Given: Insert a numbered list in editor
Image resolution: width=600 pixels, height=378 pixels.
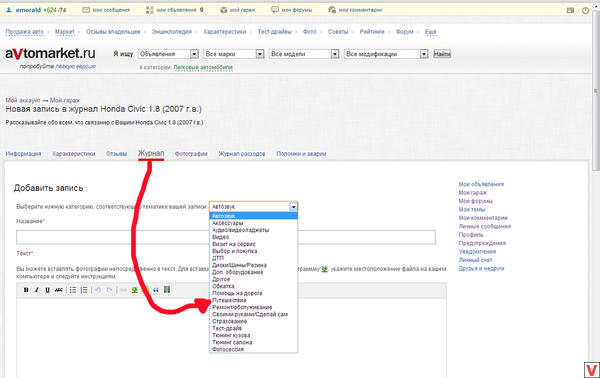Looking at the screenshot, I should (84, 290).
